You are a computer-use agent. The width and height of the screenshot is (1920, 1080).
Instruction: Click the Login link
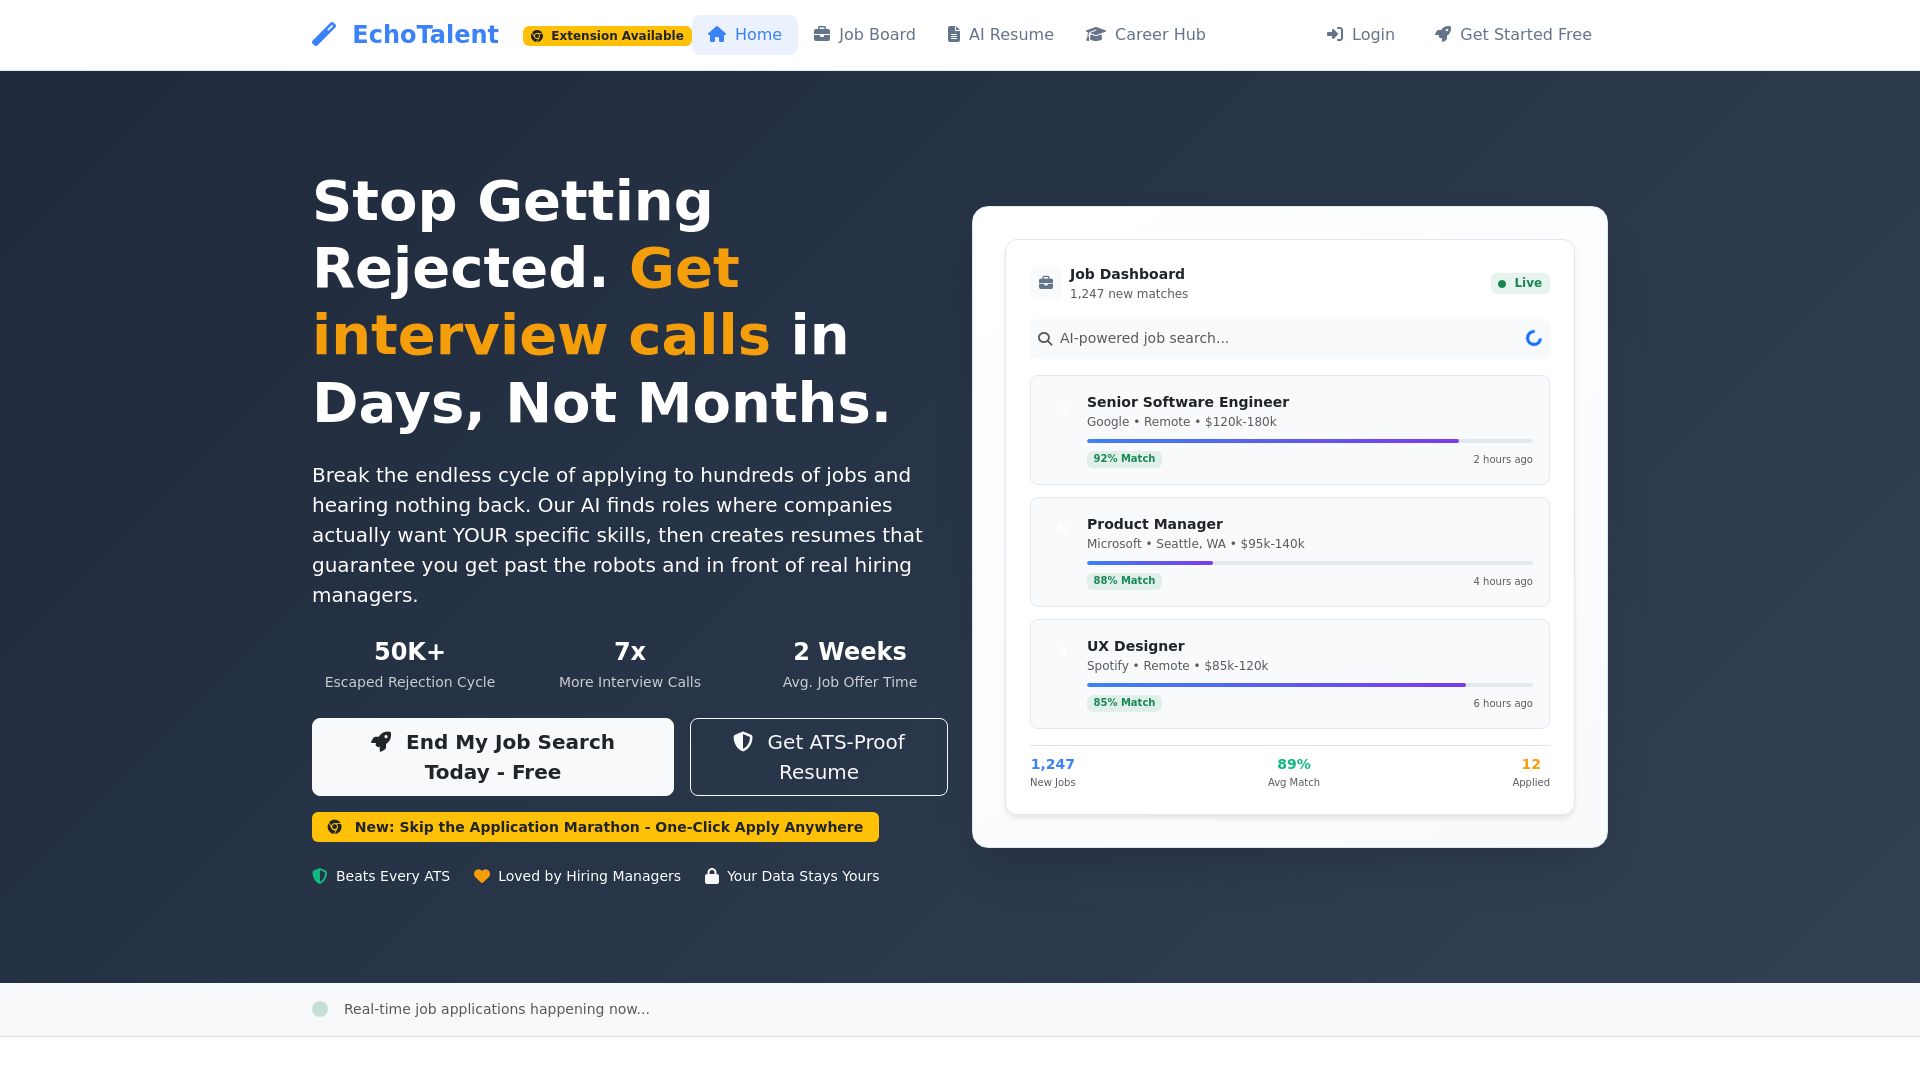pos(1360,34)
